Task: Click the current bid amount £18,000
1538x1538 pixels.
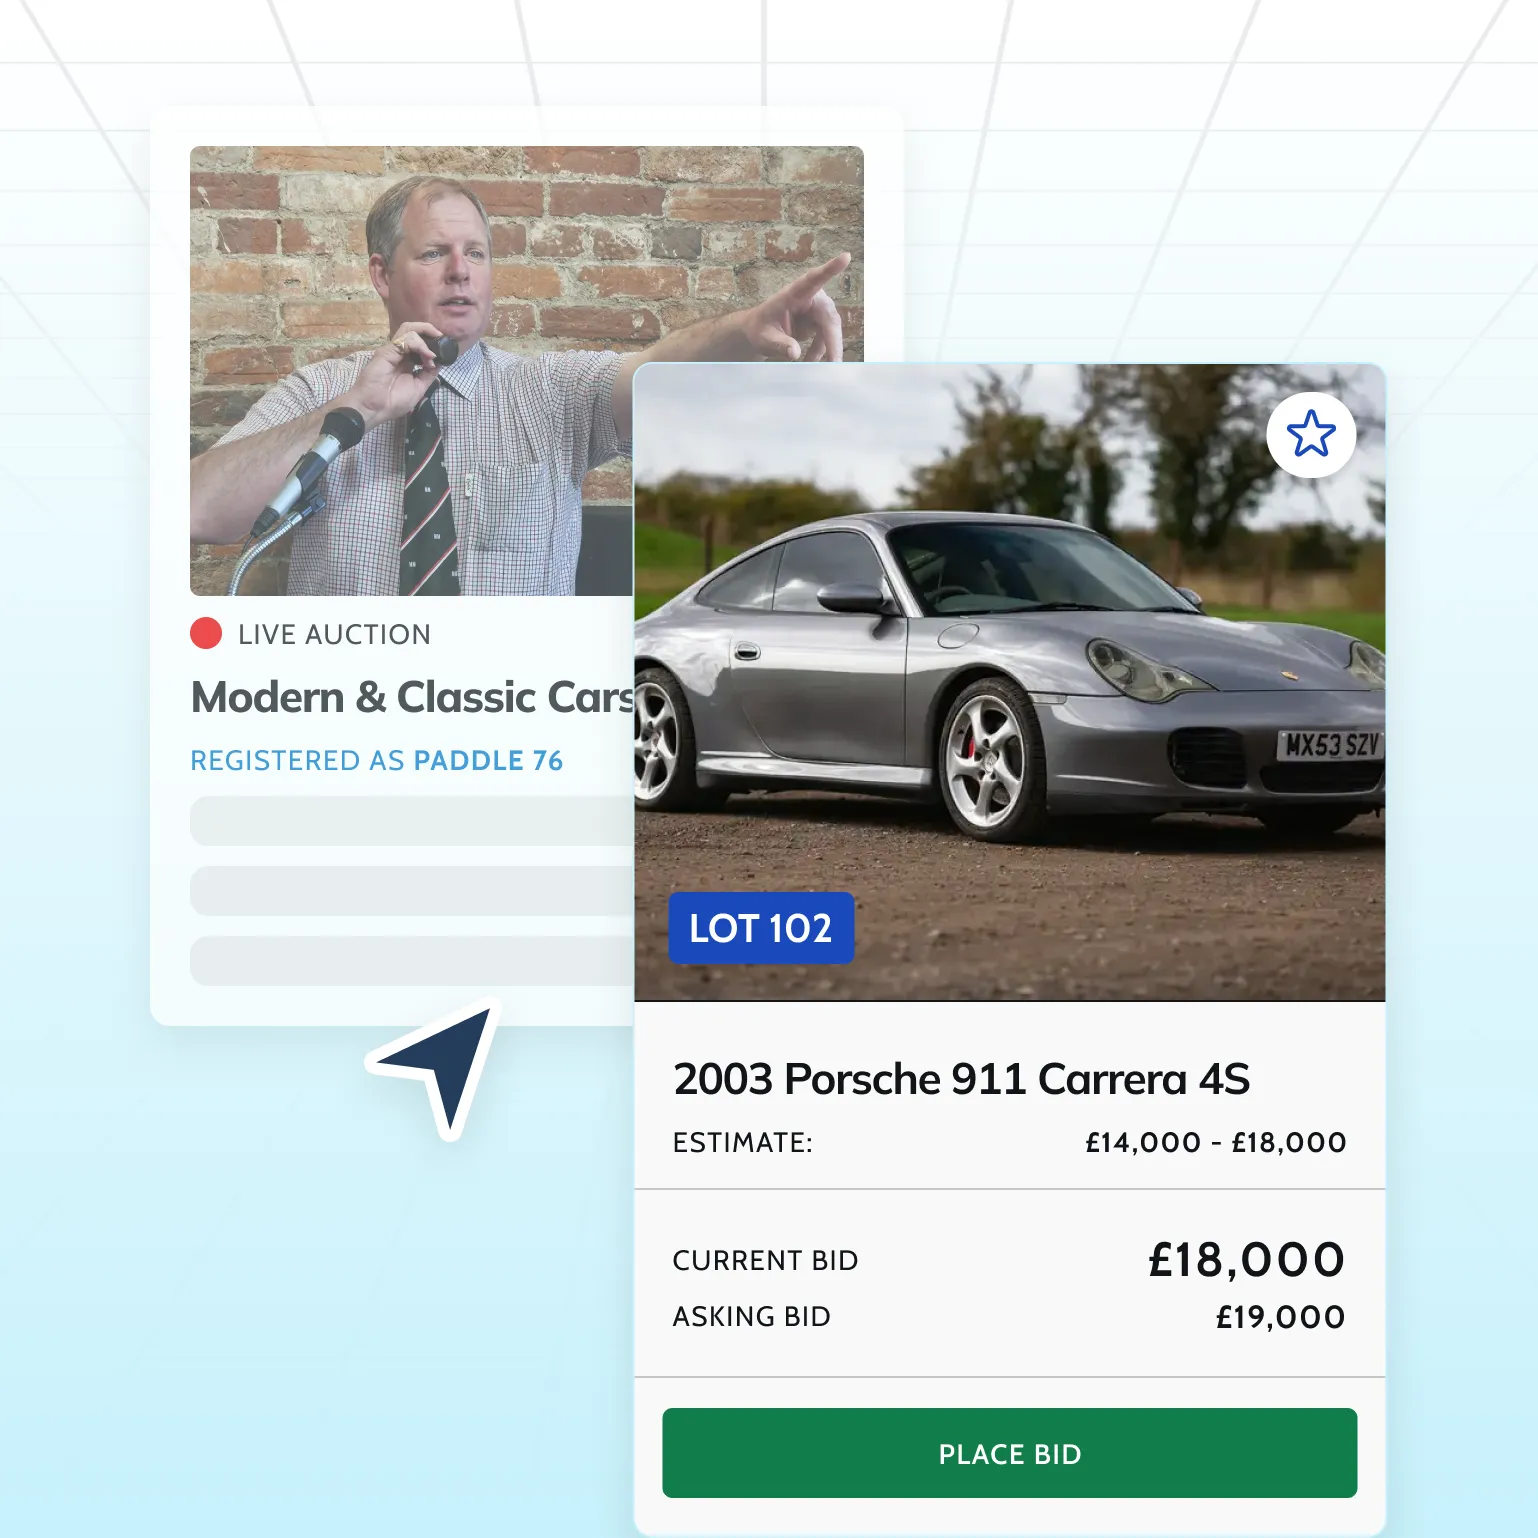Action: coord(1247,1260)
